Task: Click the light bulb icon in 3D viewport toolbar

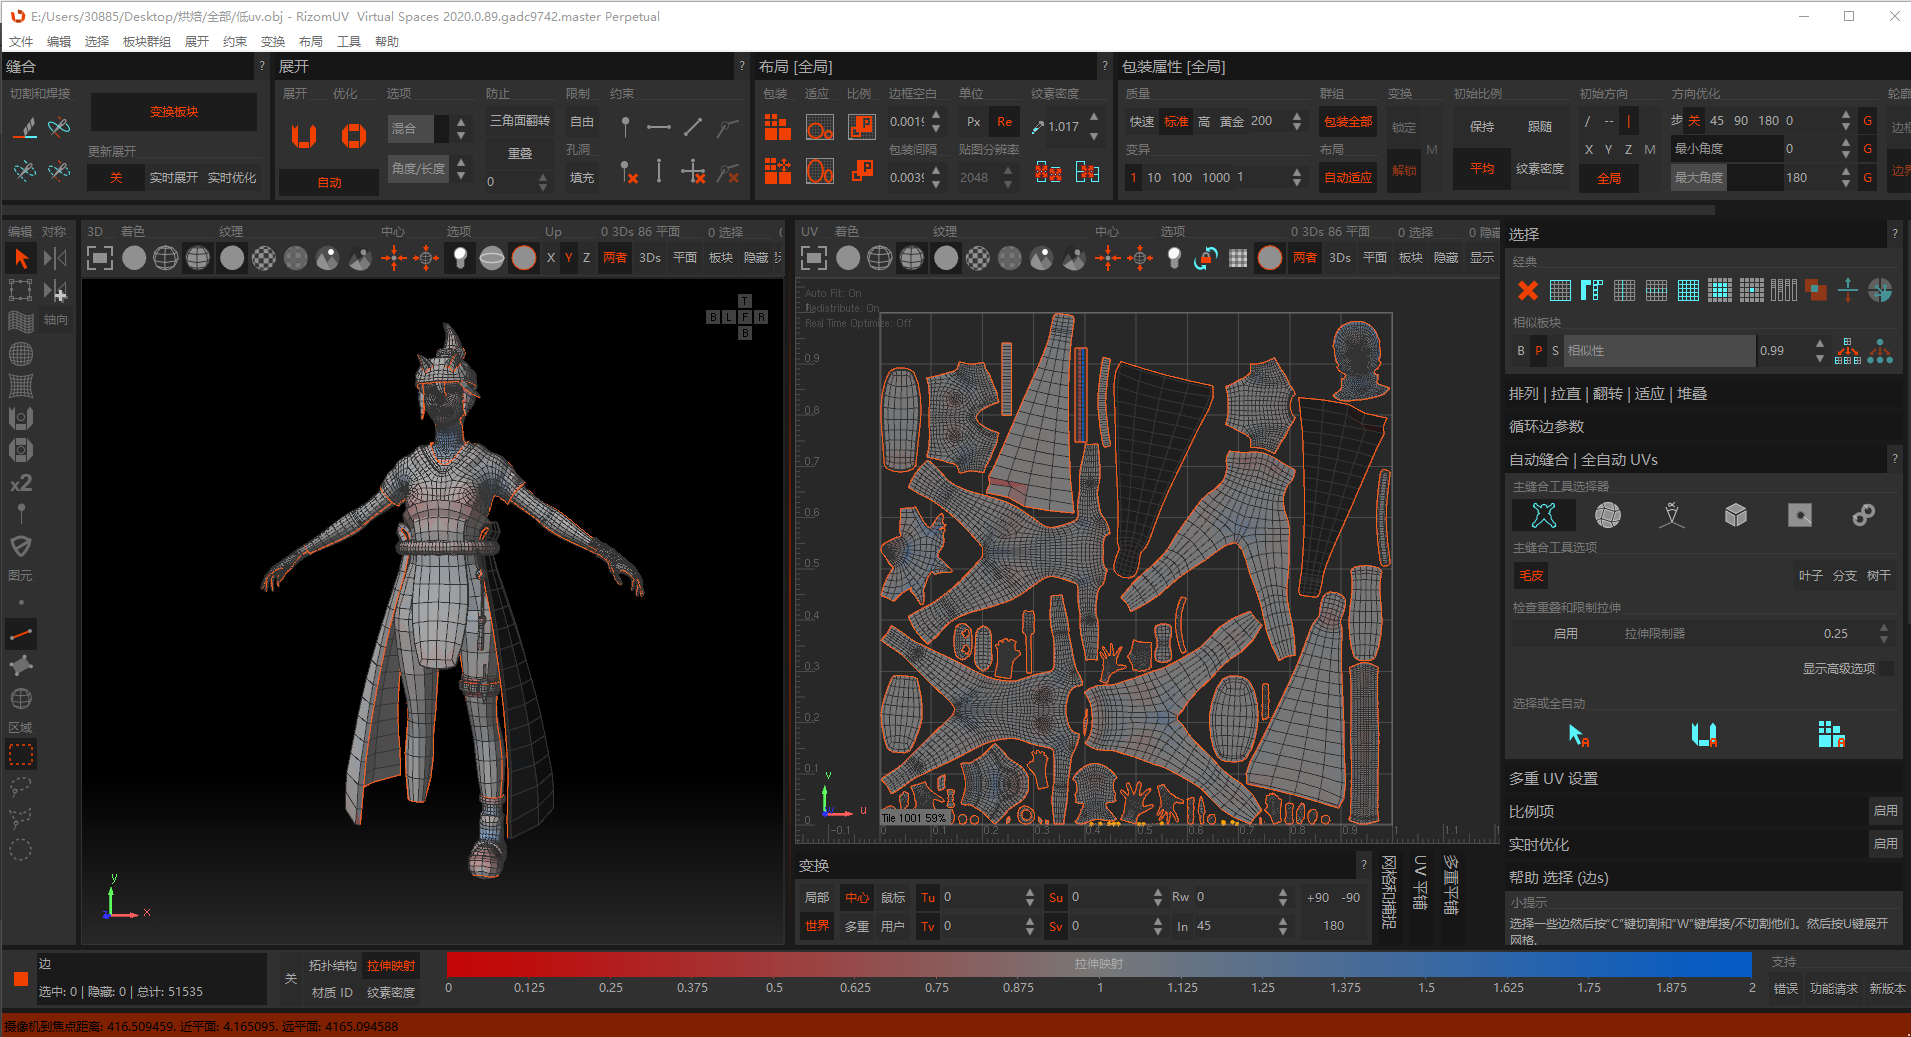Action: click(x=459, y=258)
